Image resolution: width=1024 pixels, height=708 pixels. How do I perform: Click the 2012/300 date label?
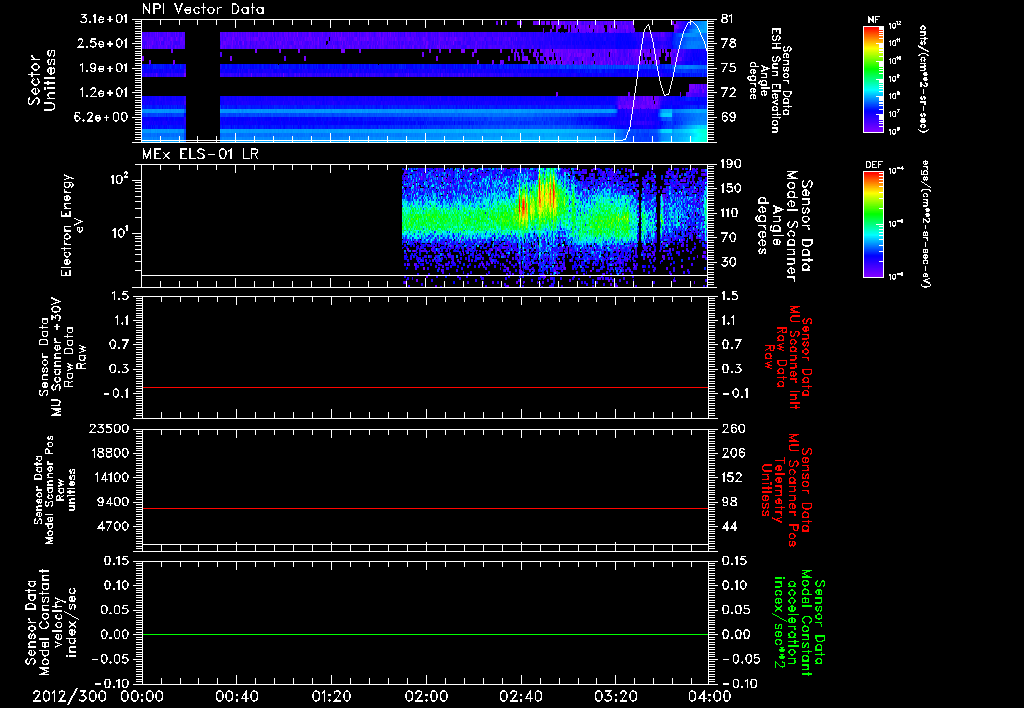point(70,696)
